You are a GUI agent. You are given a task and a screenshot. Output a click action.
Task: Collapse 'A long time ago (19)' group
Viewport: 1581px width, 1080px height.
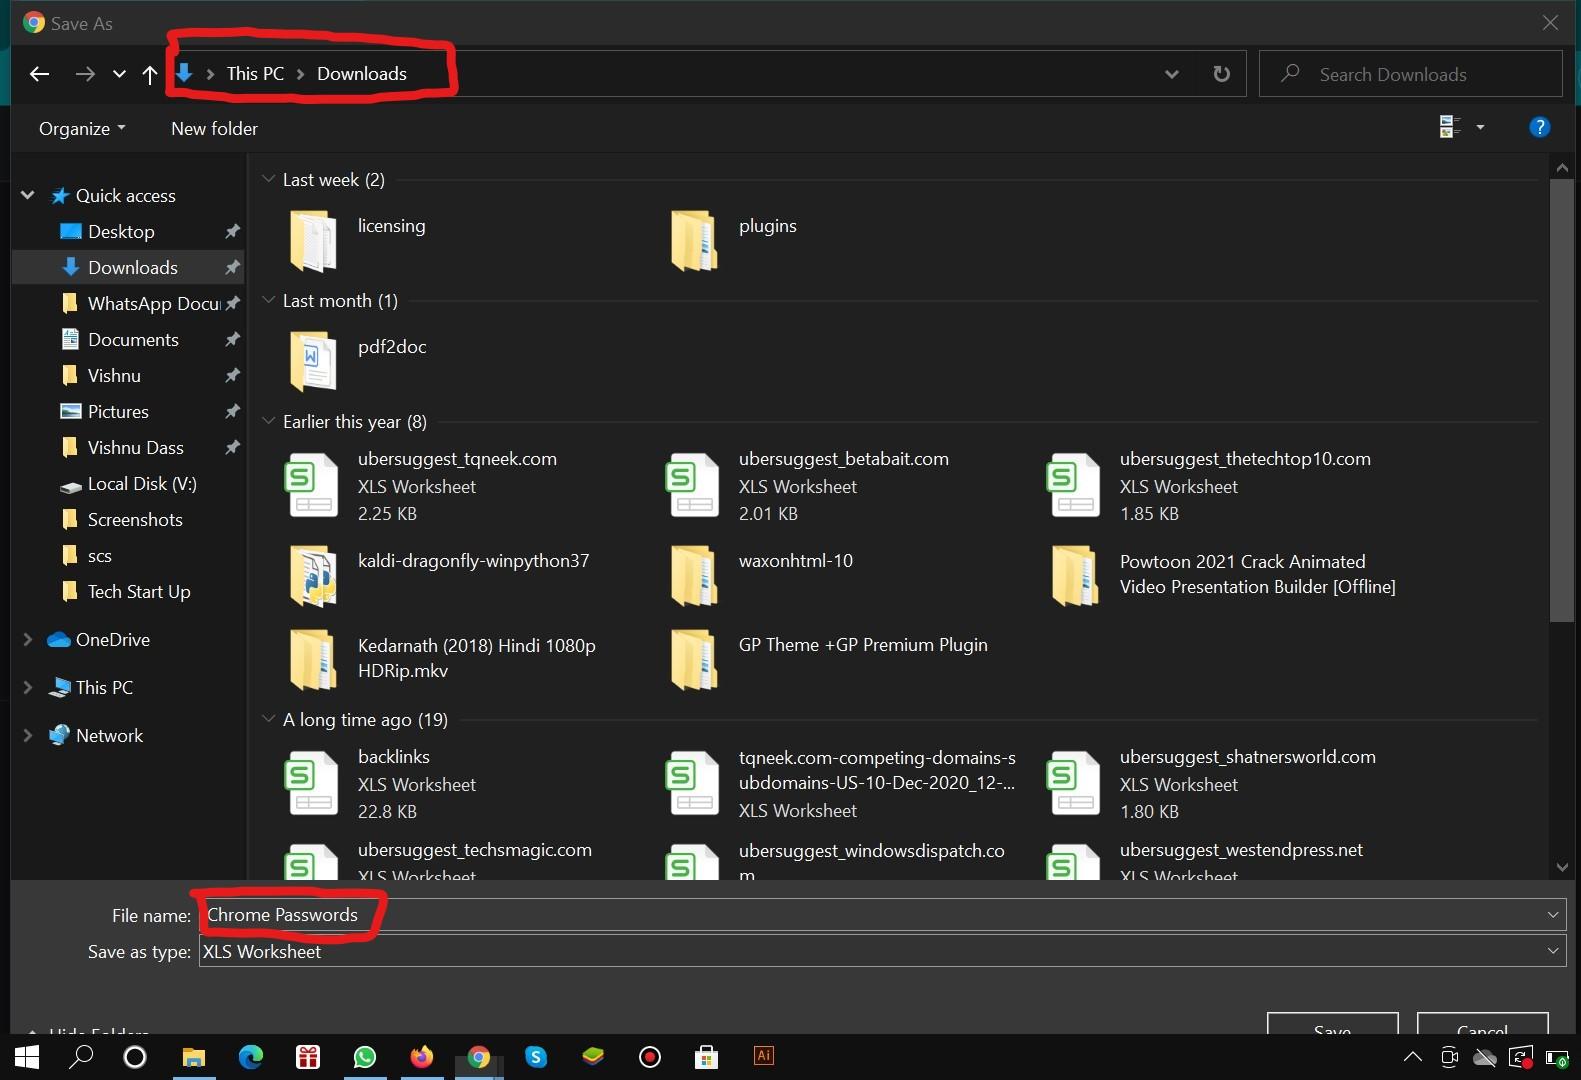[x=268, y=719]
